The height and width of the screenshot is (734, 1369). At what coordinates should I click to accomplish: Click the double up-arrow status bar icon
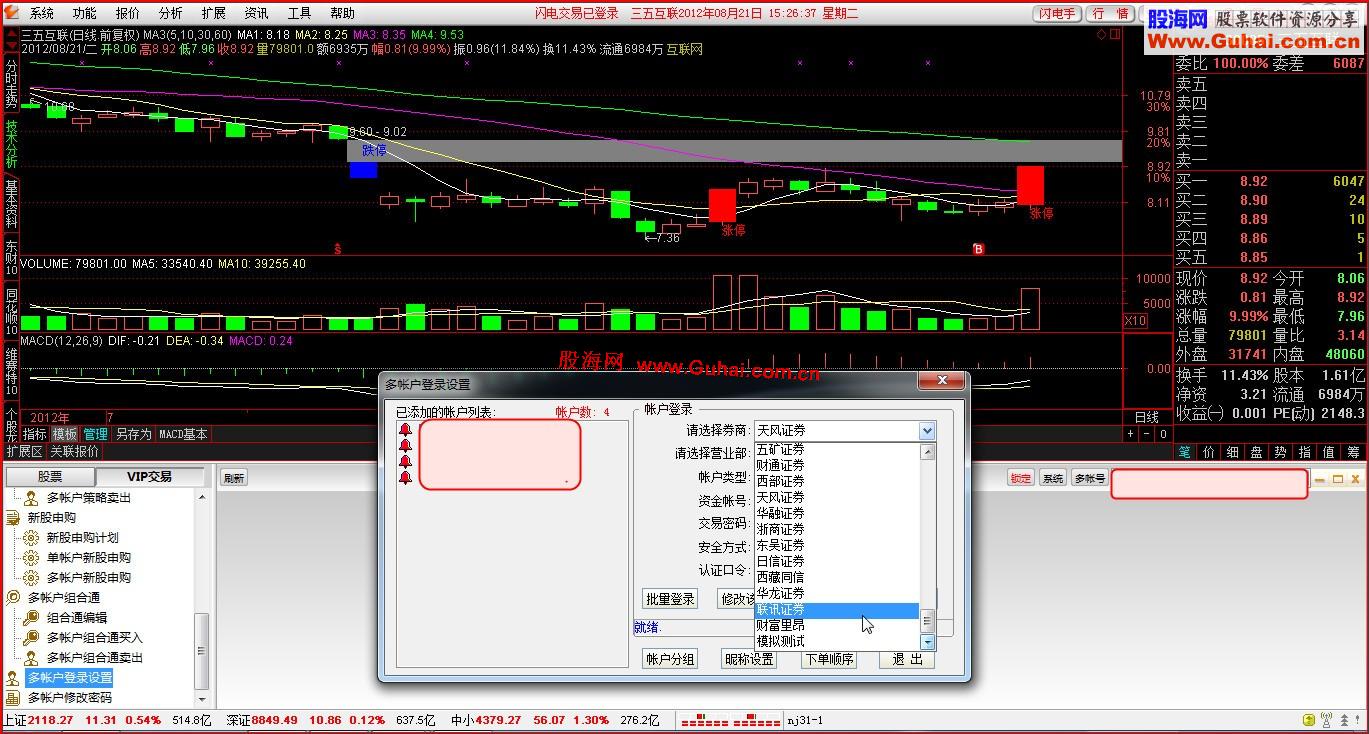(x=1344, y=720)
